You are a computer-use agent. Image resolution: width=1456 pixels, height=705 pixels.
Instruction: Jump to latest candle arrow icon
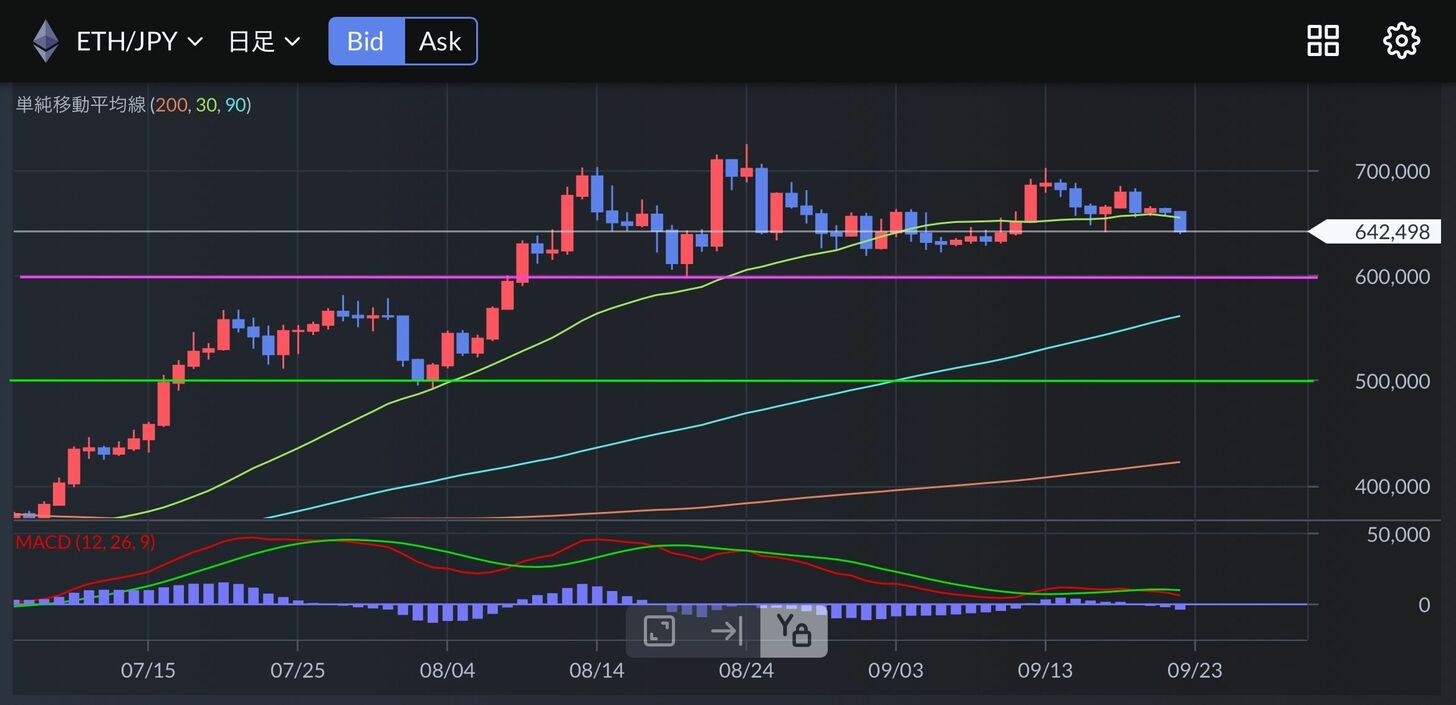pos(726,631)
